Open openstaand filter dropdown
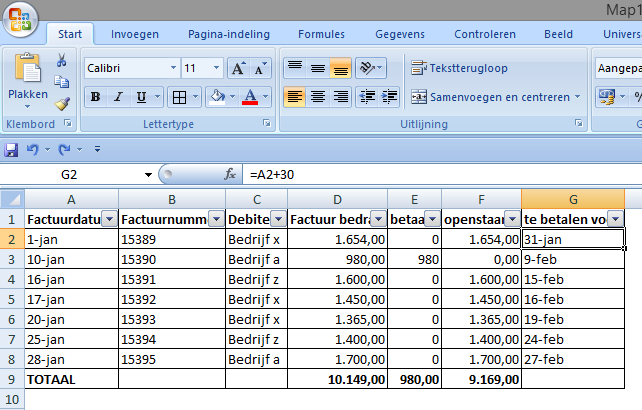Image resolution: width=642 pixels, height=410 pixels. [x=512, y=220]
